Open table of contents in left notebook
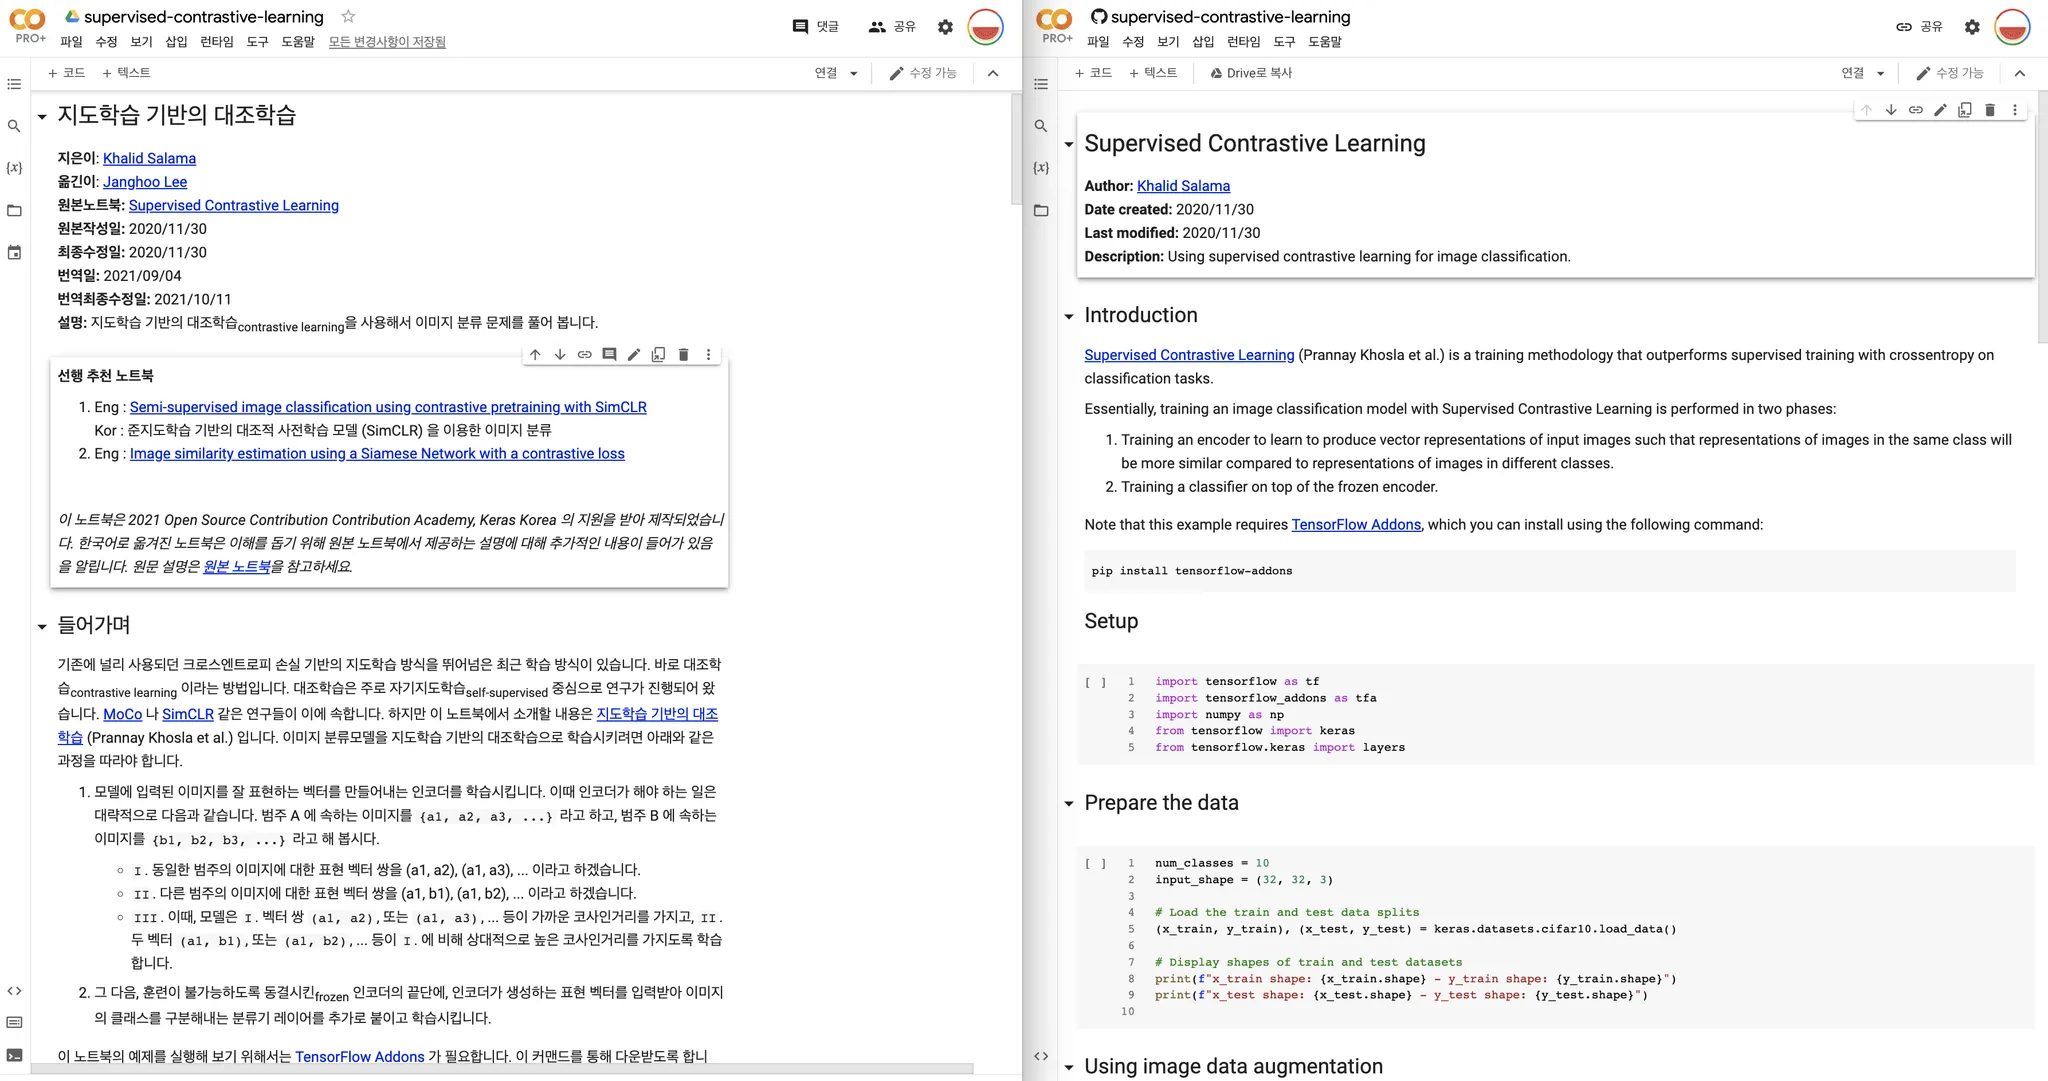 coord(14,84)
